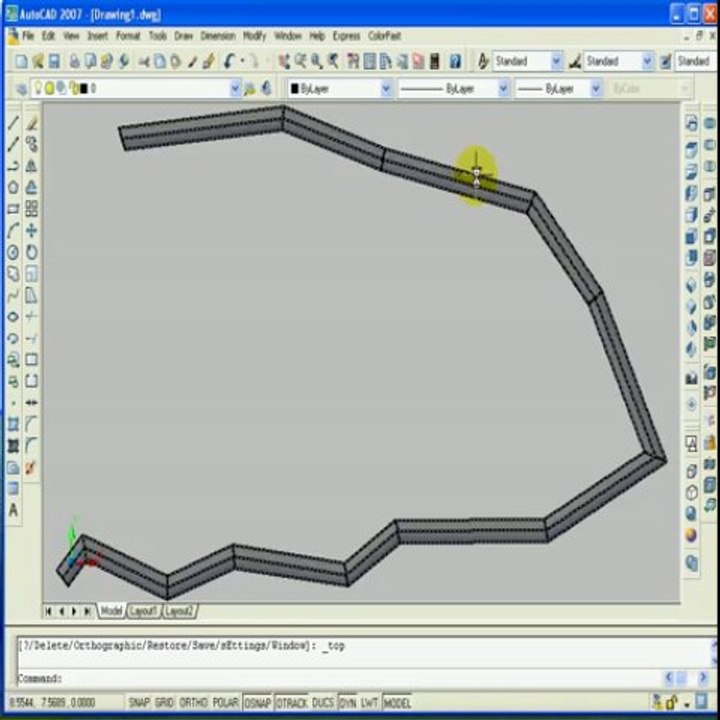The image size is (720, 720).
Task: Open the Express menu
Action: coord(346,36)
